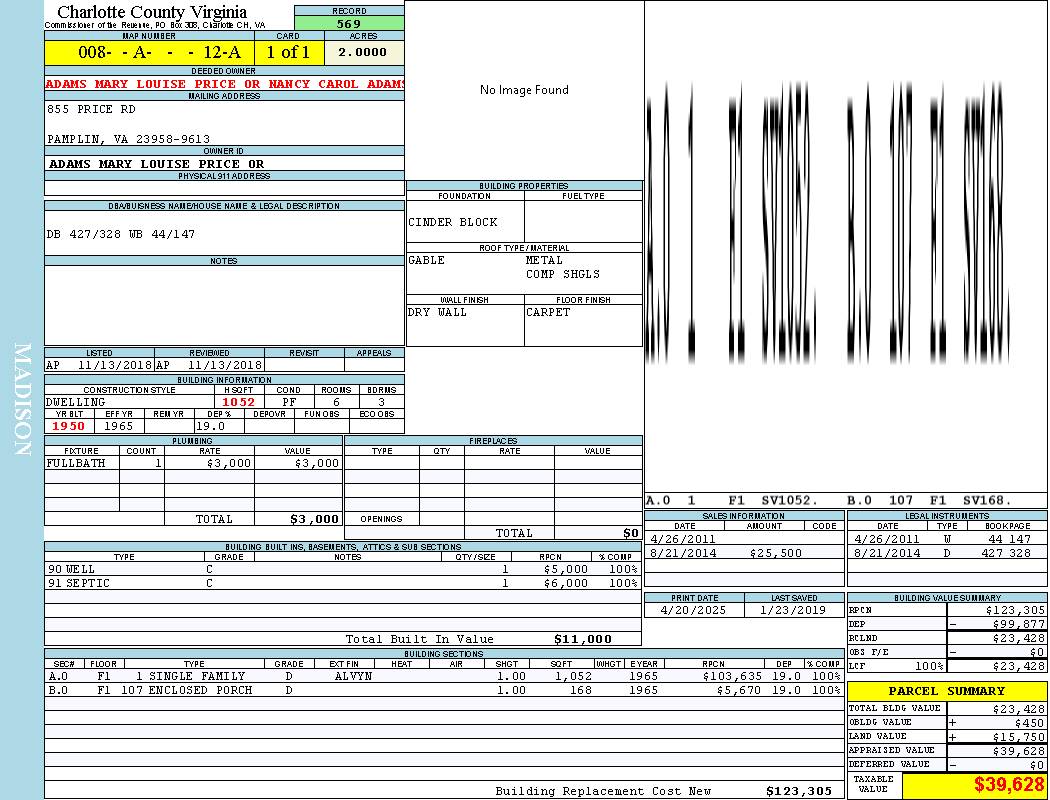Click the reviewed date AP 11/13/2018
The height and width of the screenshot is (800, 1050).
(209, 365)
